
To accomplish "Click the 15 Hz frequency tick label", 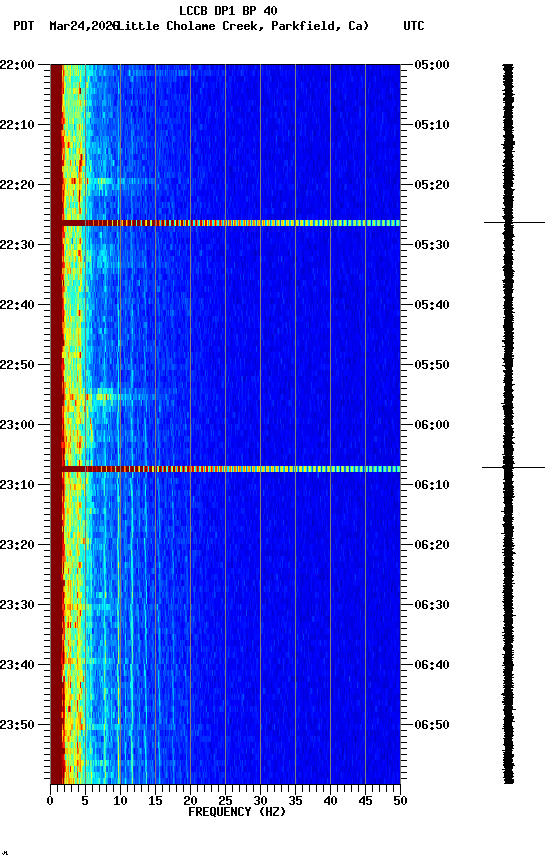I will click(155, 801).
